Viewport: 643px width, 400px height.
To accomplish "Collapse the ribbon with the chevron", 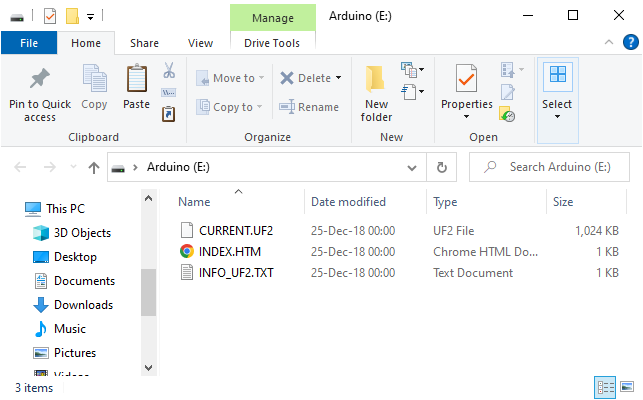I will click(x=609, y=42).
